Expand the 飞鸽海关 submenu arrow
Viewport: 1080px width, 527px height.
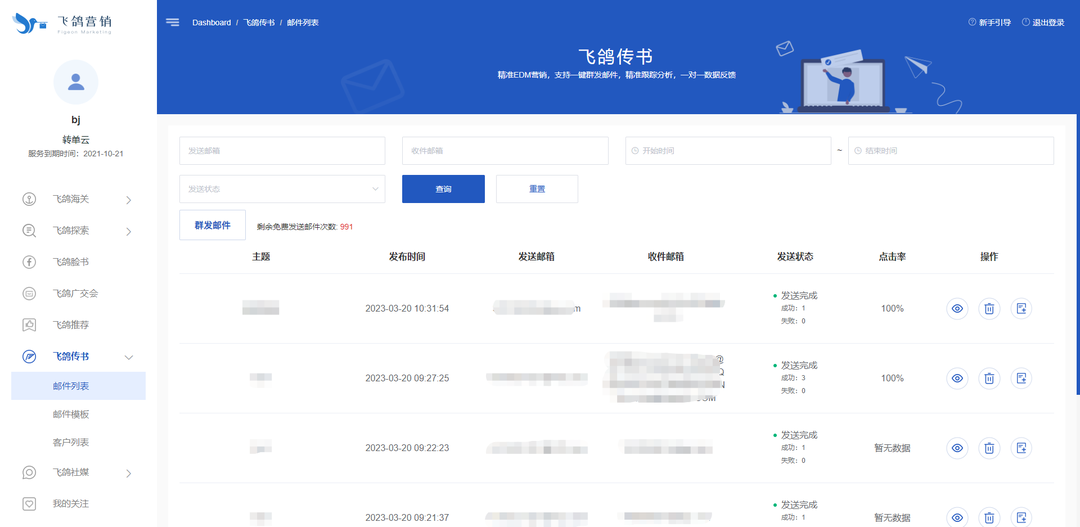(129, 200)
